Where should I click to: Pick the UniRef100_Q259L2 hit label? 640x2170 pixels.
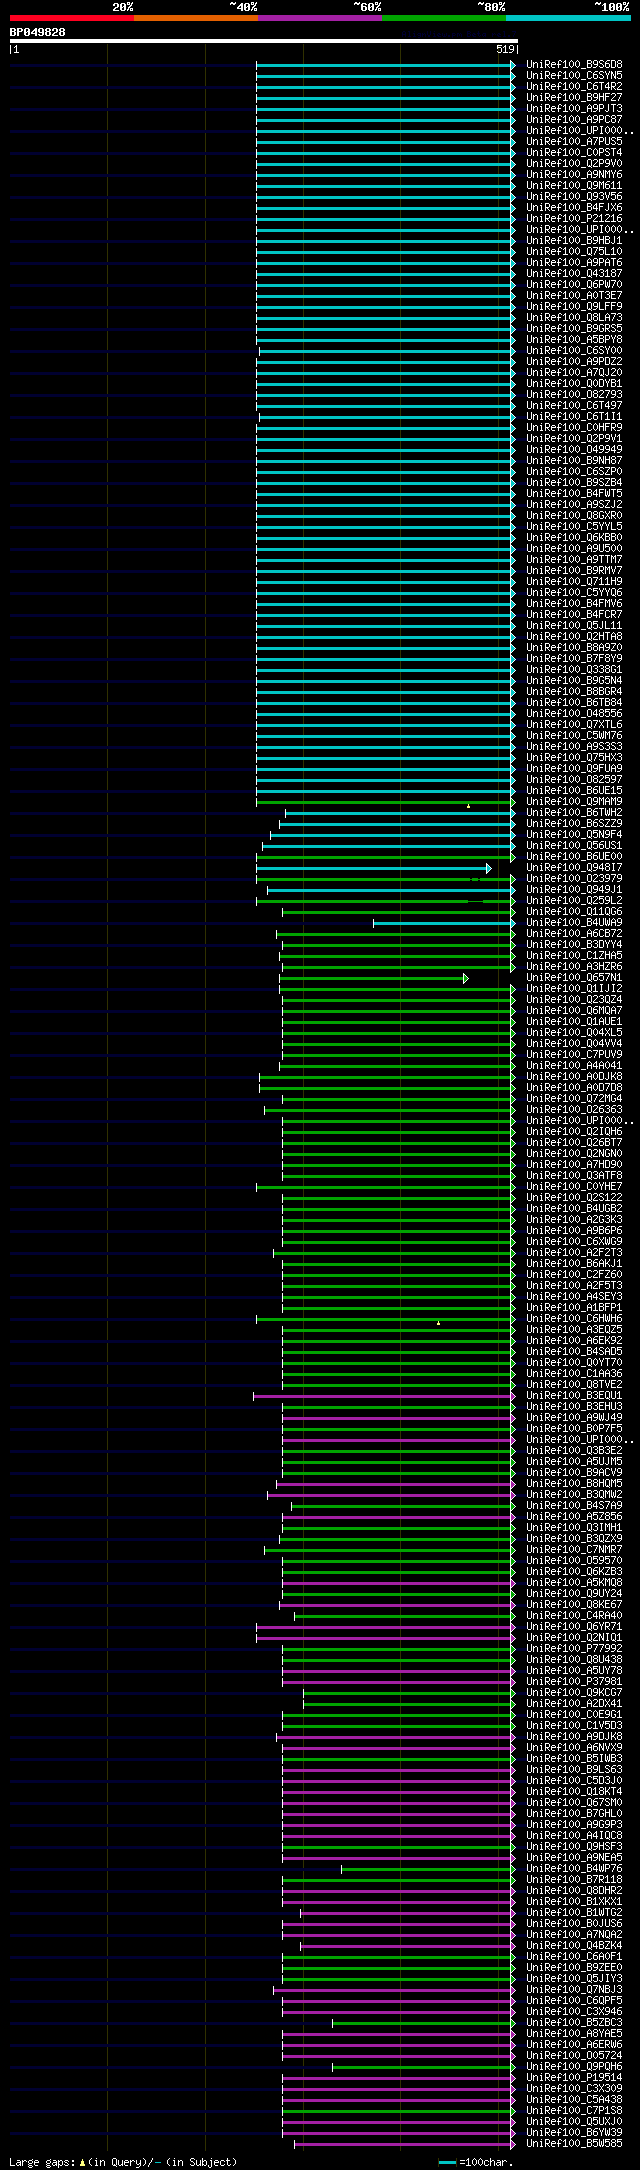[574, 900]
